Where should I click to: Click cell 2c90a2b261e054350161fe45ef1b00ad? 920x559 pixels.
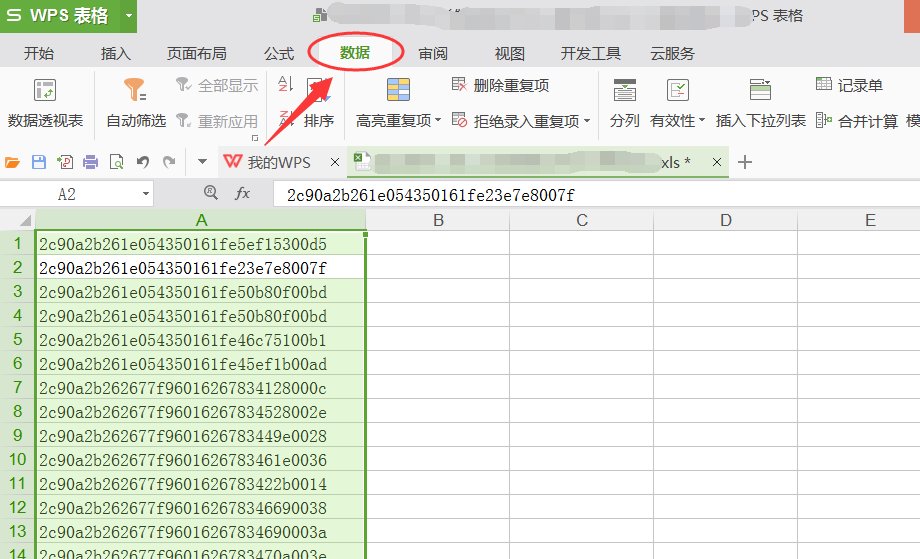pos(201,364)
